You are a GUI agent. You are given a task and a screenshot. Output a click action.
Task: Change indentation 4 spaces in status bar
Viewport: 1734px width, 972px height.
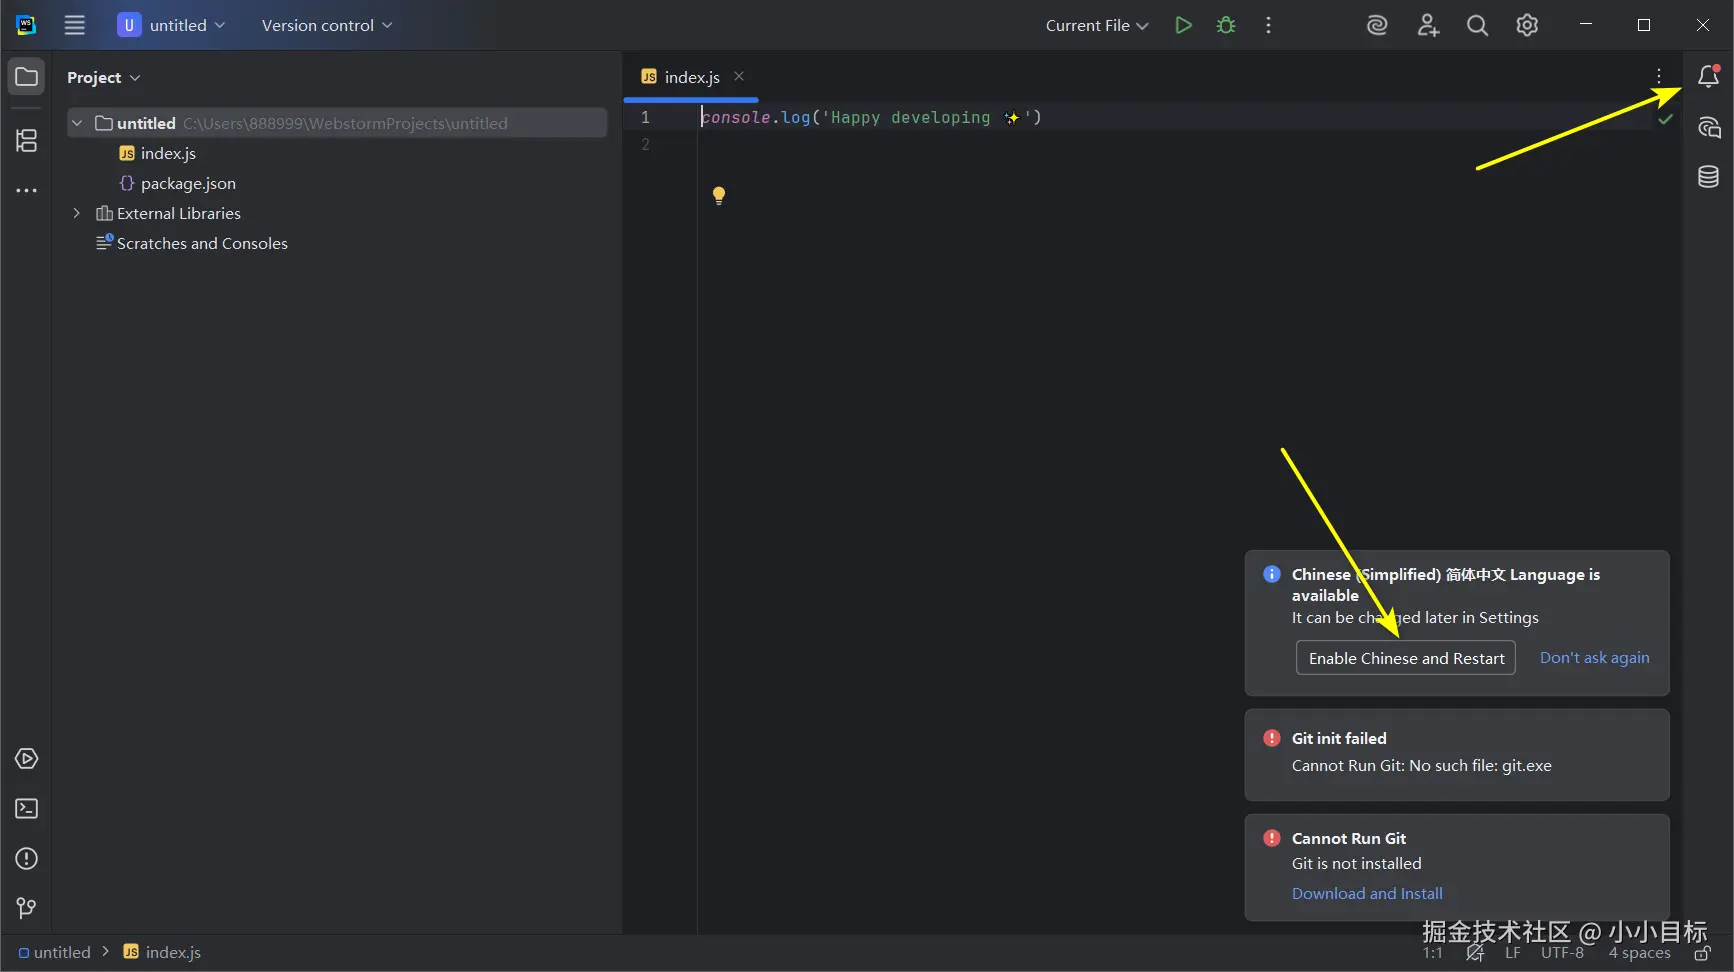(x=1640, y=953)
